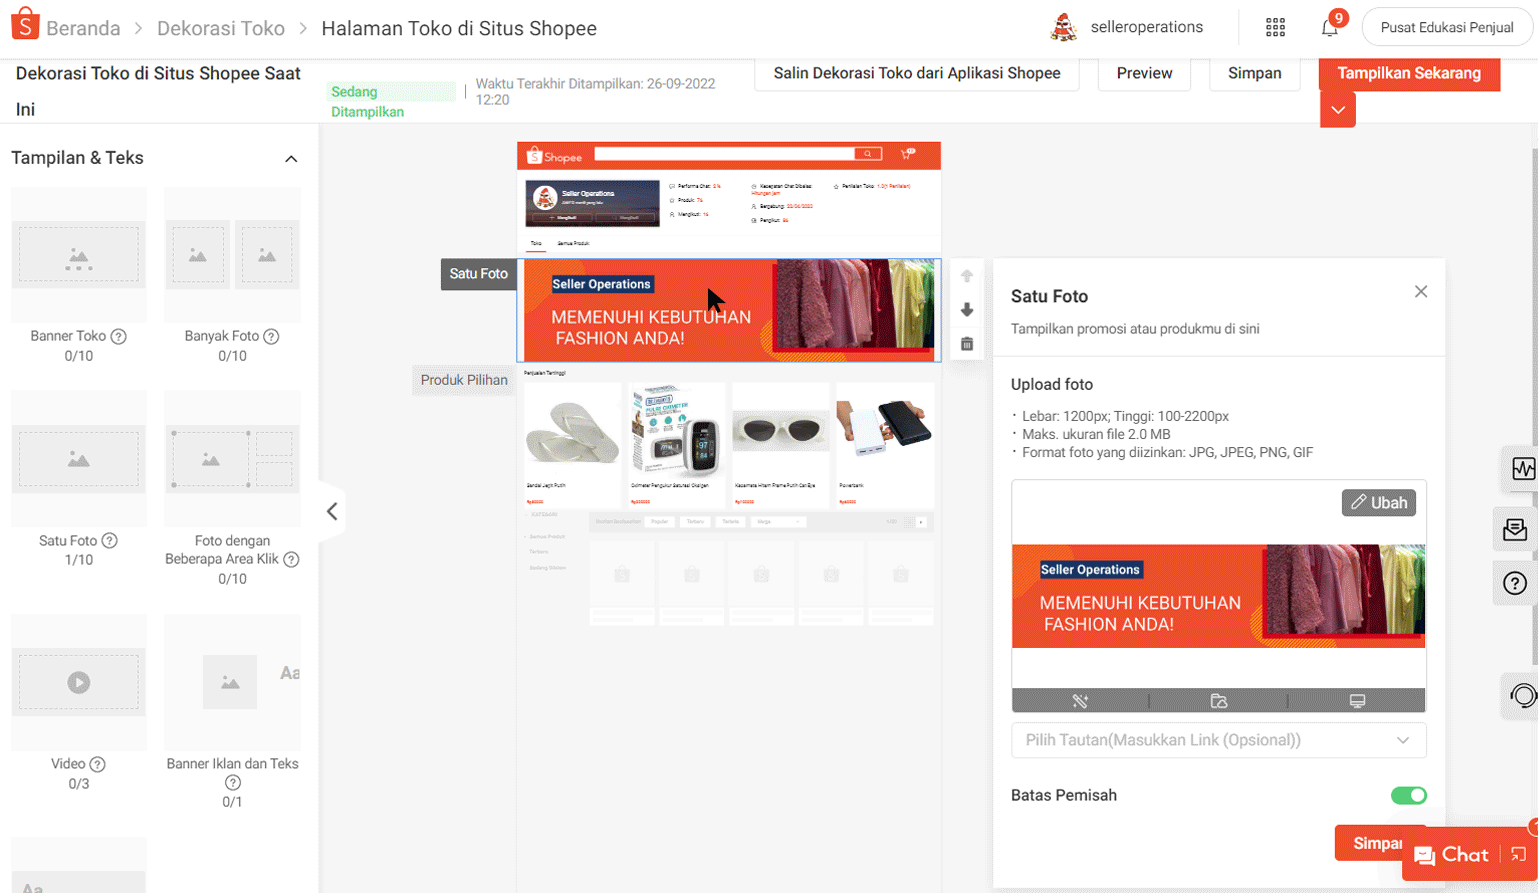This screenshot has height=893, width=1538.
Task: Open the headset support icon
Action: (1516, 696)
